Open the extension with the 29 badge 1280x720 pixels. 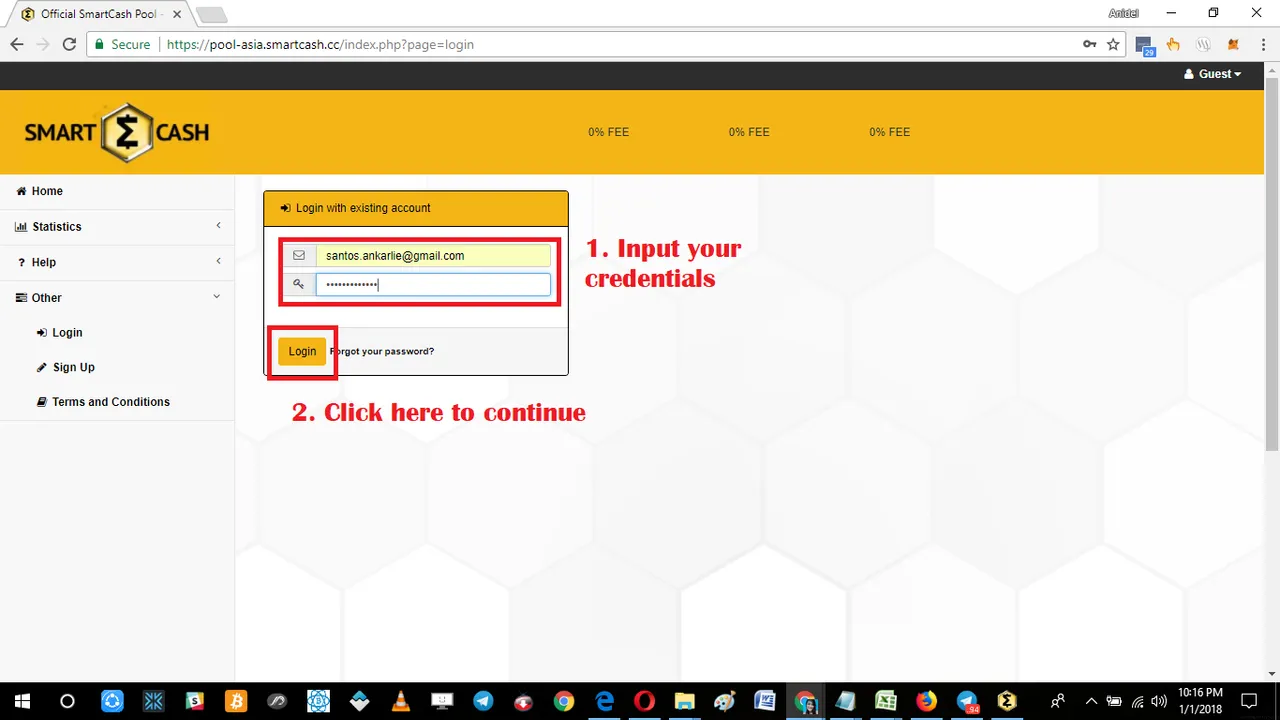[1144, 45]
